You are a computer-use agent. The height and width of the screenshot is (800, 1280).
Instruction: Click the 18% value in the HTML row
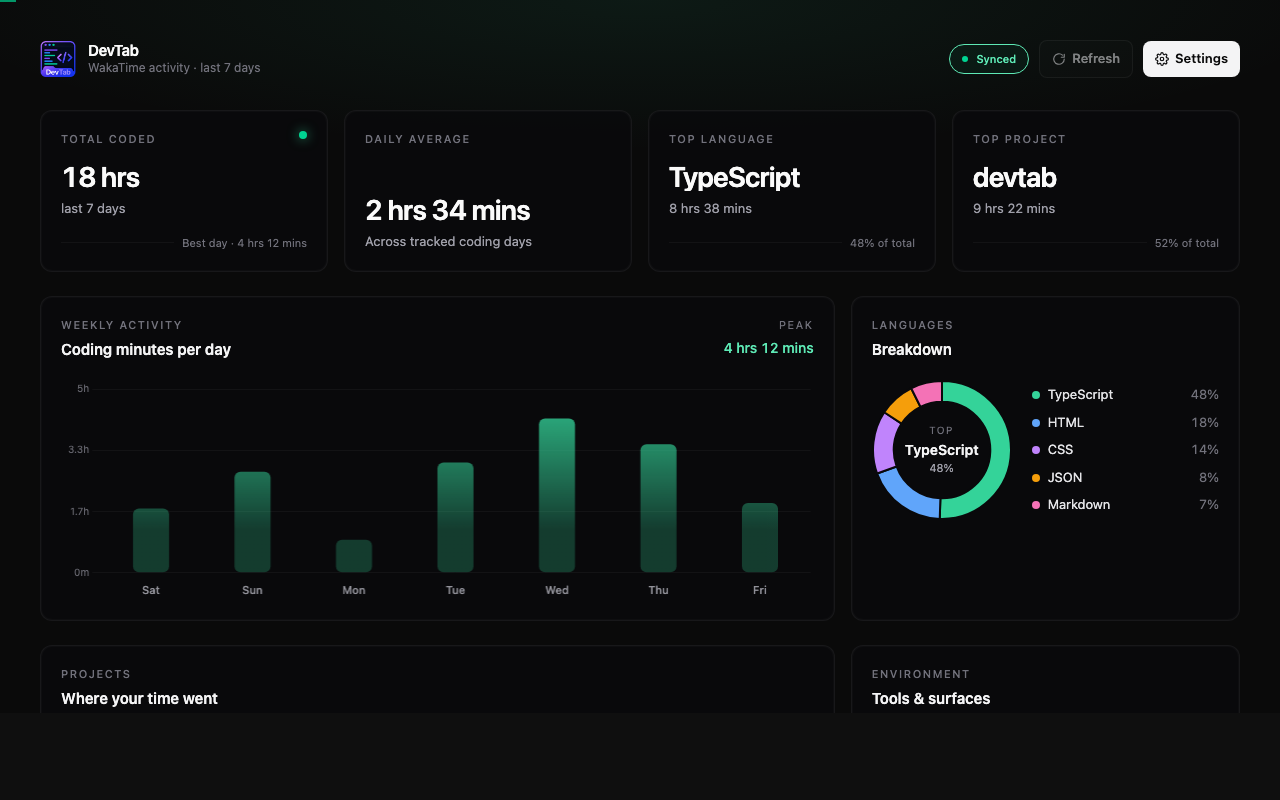[1205, 423]
